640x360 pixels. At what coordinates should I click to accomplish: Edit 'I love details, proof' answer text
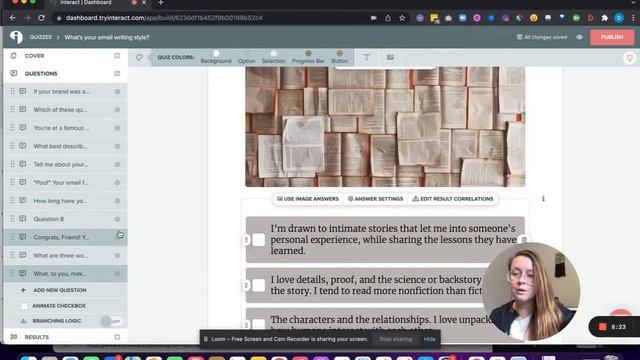(x=376, y=285)
